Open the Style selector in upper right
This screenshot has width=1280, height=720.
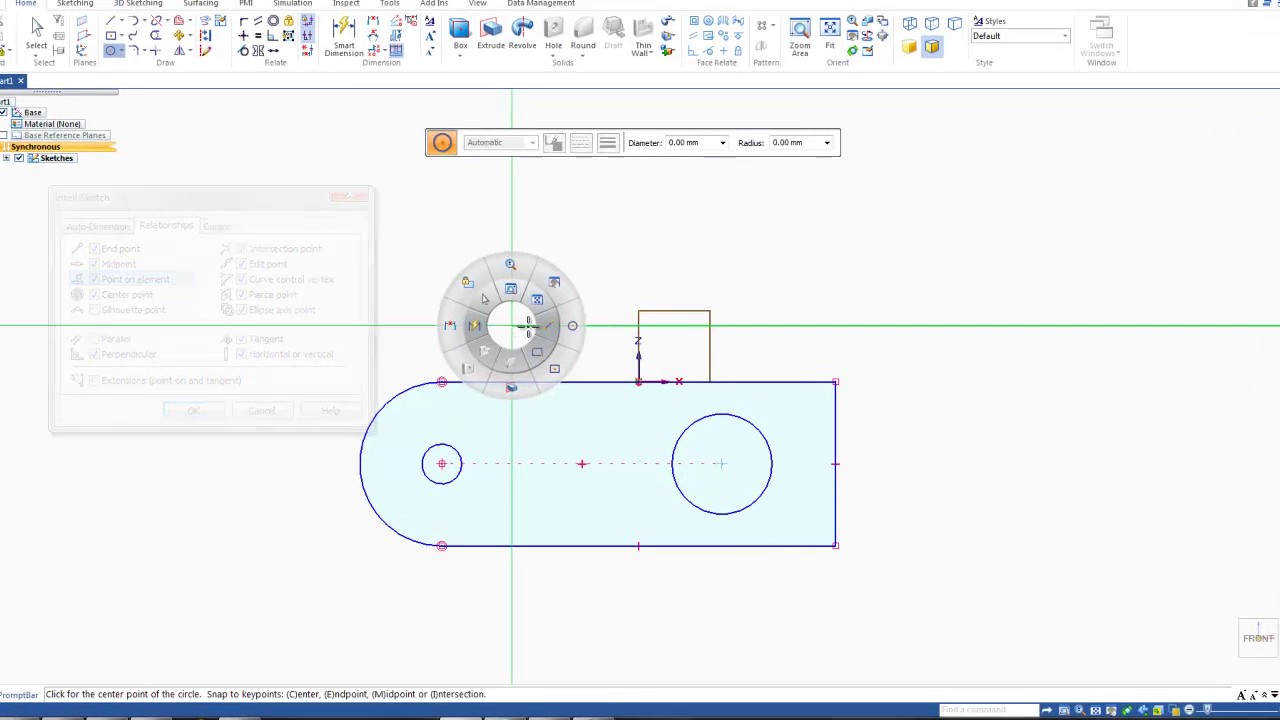(x=1020, y=36)
